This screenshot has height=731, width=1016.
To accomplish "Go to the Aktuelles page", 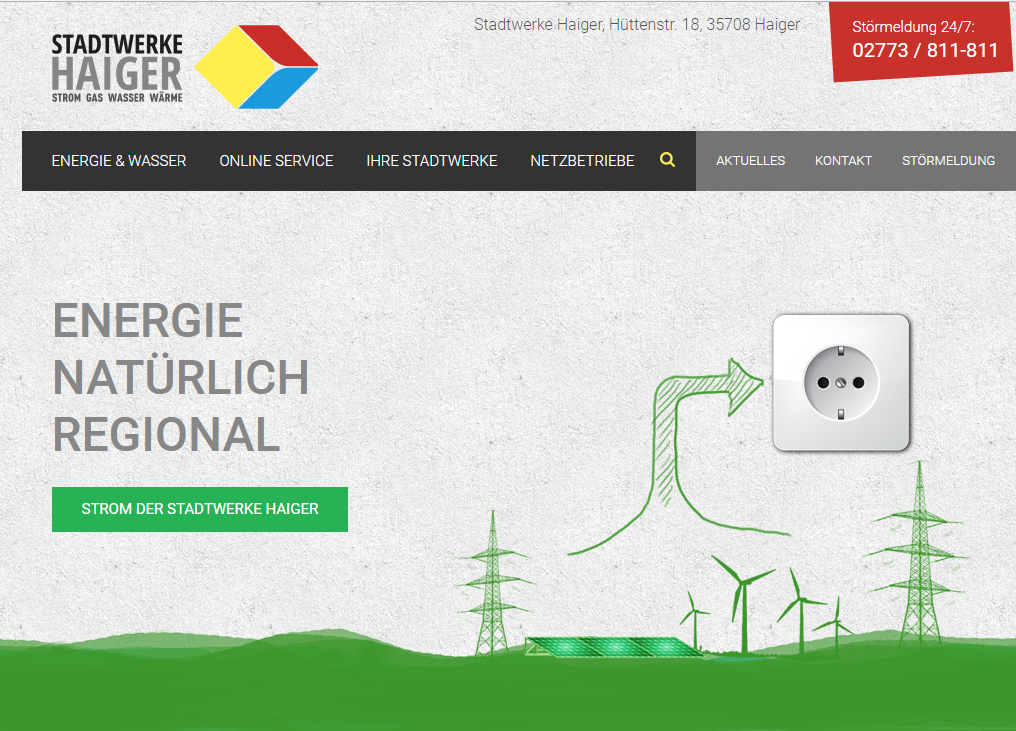I will [x=750, y=161].
